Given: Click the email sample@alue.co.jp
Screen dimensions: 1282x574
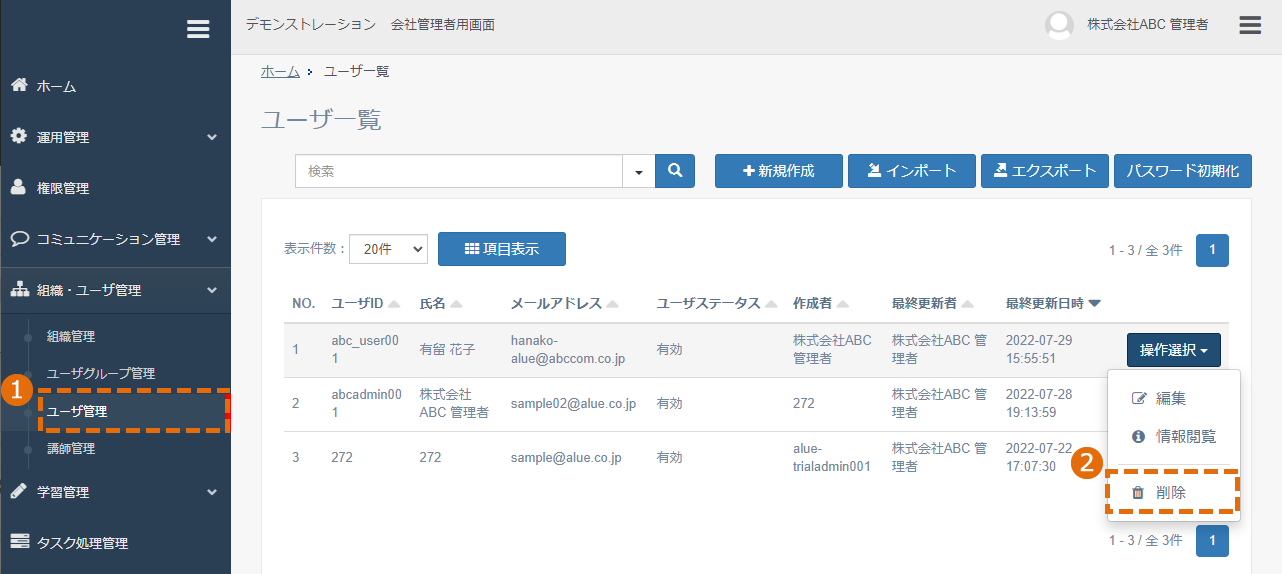Looking at the screenshot, I should [566, 458].
